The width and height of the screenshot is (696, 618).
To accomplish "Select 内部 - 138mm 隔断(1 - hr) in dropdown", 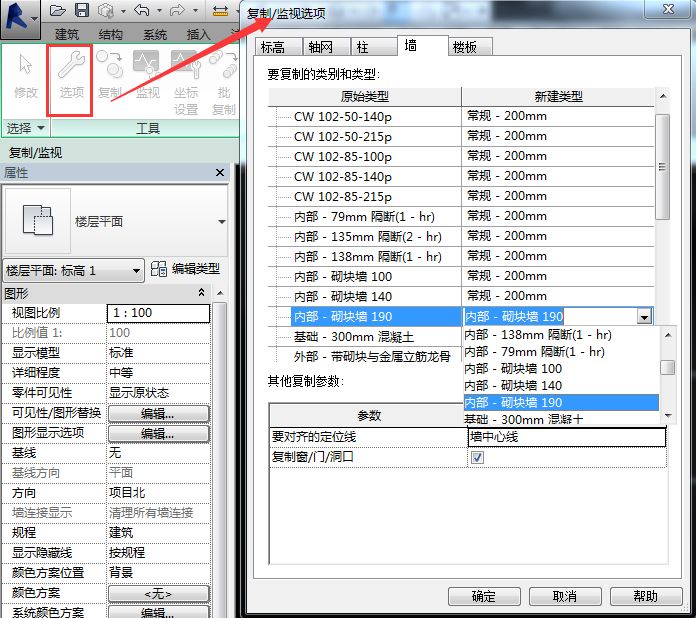I will [560, 334].
